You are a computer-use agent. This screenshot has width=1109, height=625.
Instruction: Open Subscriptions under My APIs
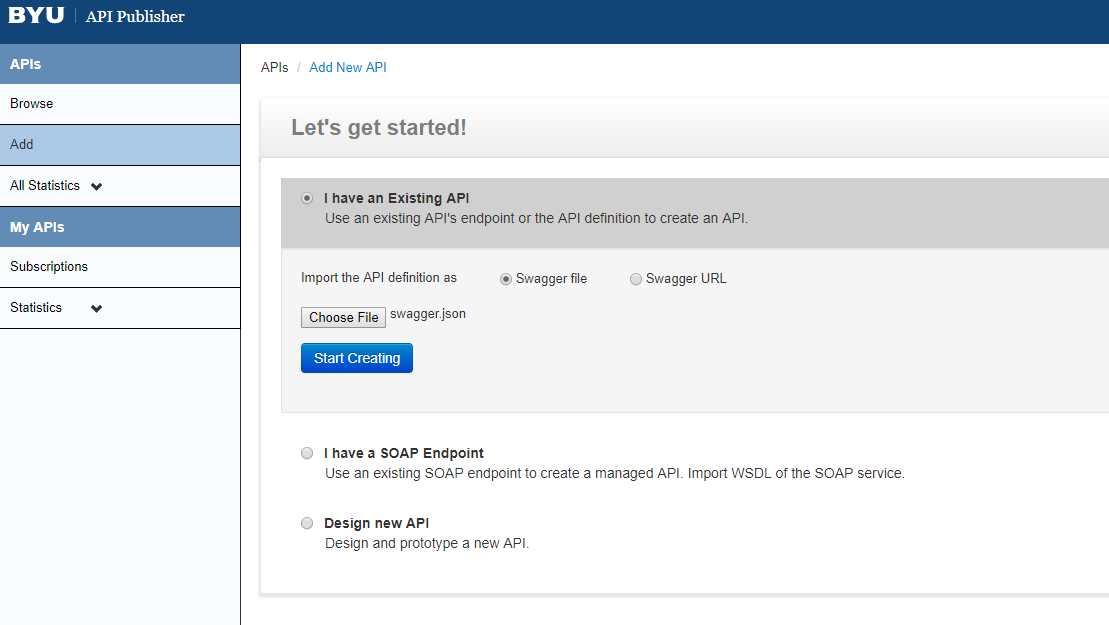click(x=120, y=267)
